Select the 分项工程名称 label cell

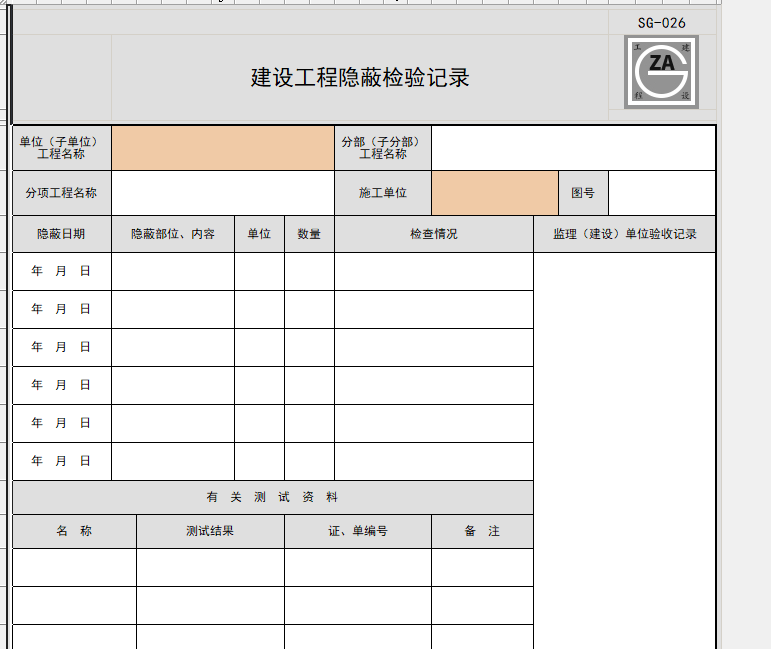coord(62,193)
